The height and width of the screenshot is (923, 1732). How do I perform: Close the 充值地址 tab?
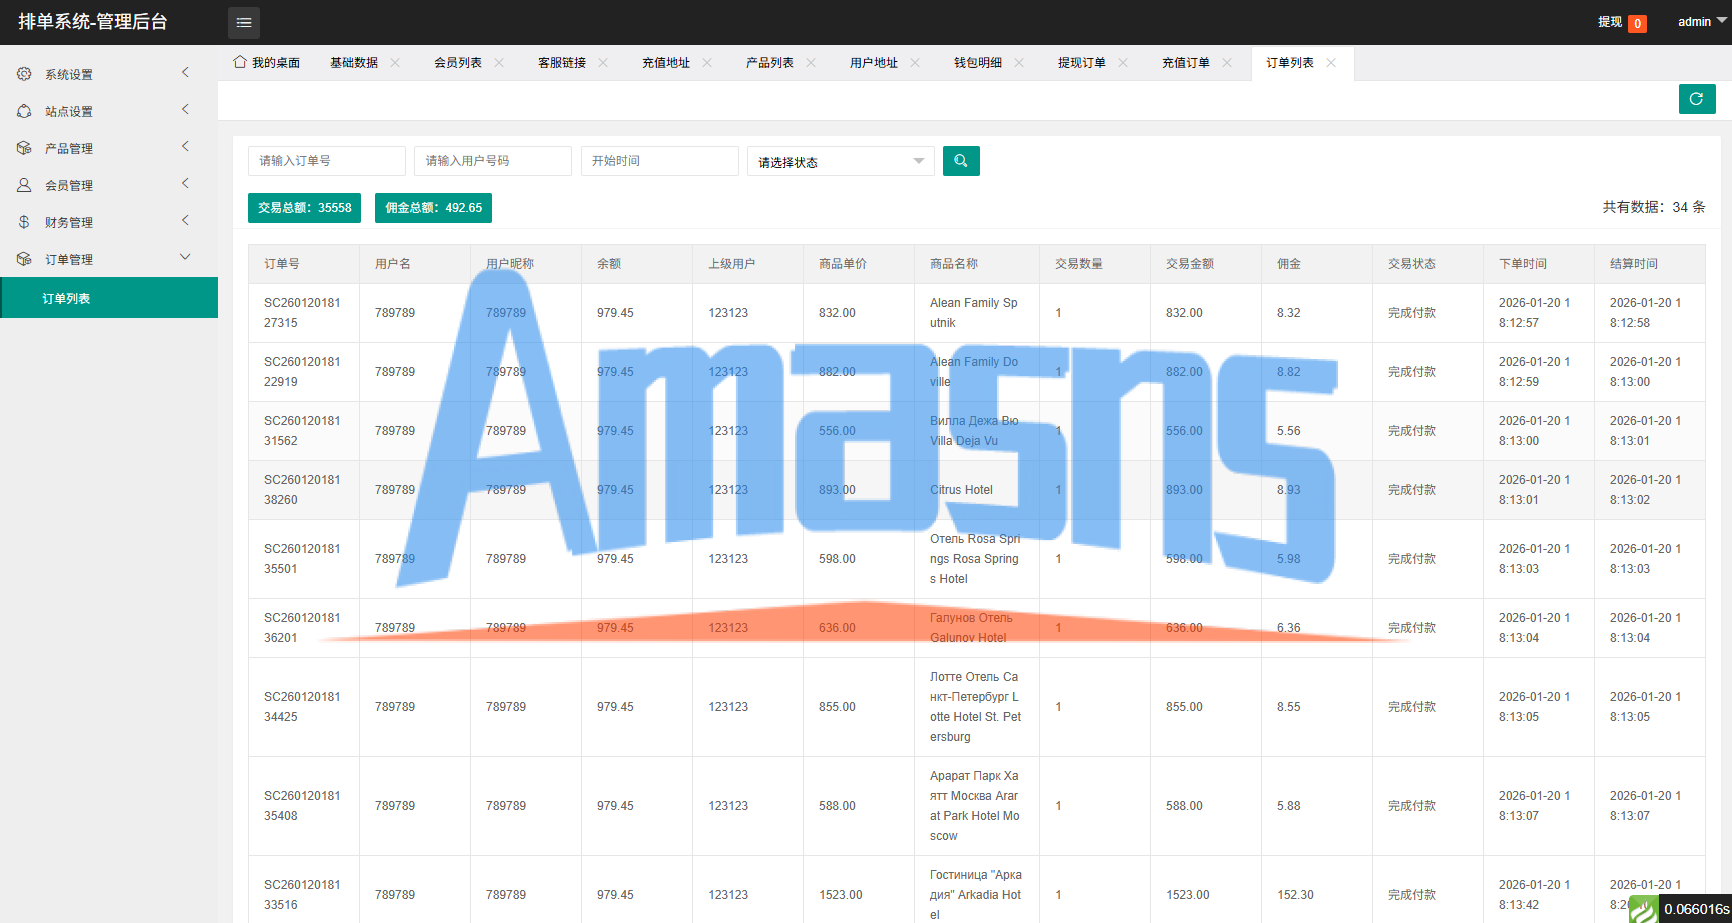tap(707, 62)
